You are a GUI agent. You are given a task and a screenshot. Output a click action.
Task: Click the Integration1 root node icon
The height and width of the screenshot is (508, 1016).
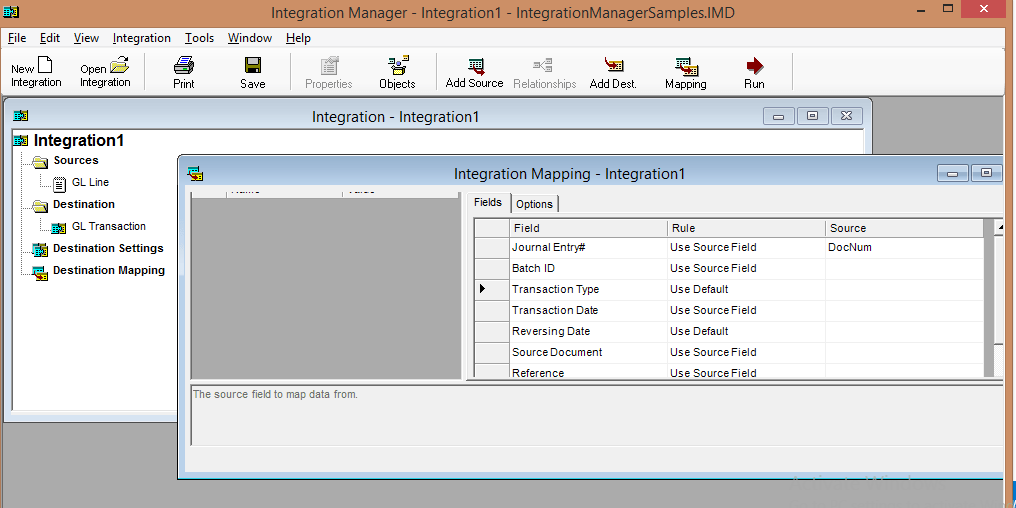pyautogui.click(x=21, y=141)
